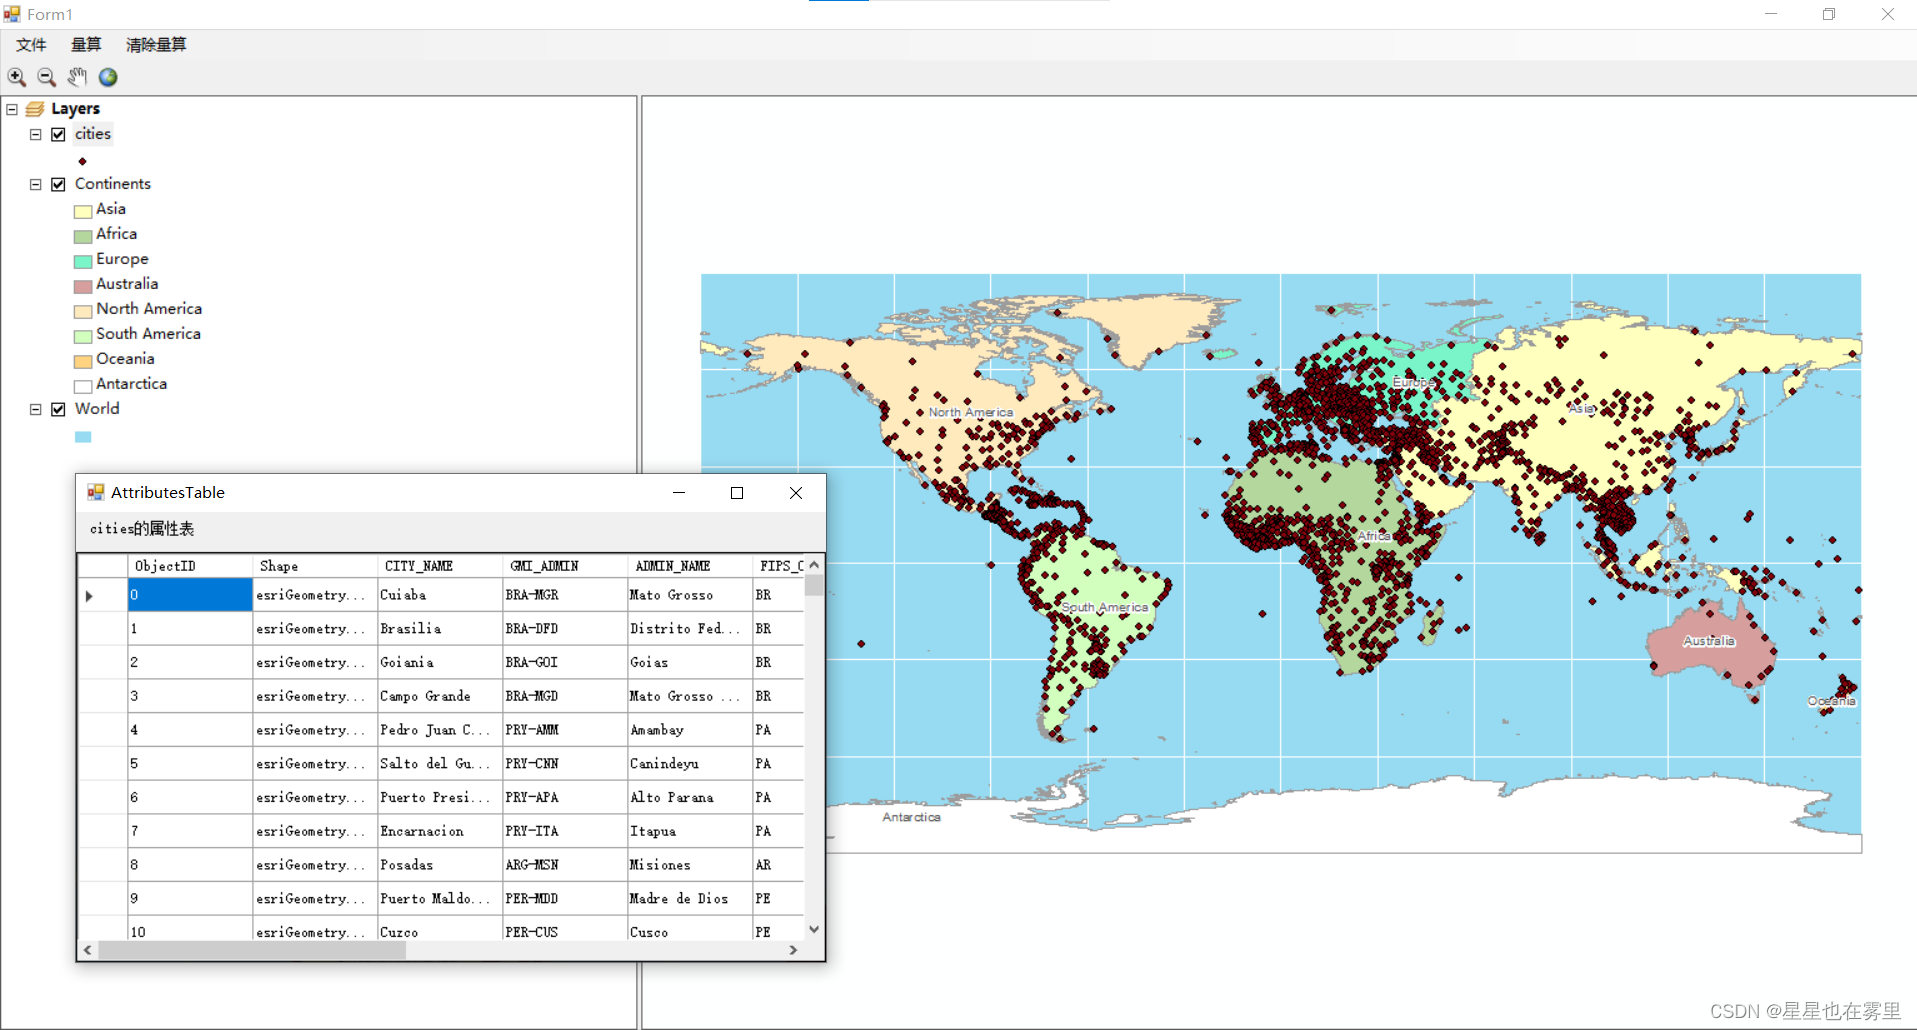
Task: Click the Antarctica label on the map
Action: (x=911, y=817)
